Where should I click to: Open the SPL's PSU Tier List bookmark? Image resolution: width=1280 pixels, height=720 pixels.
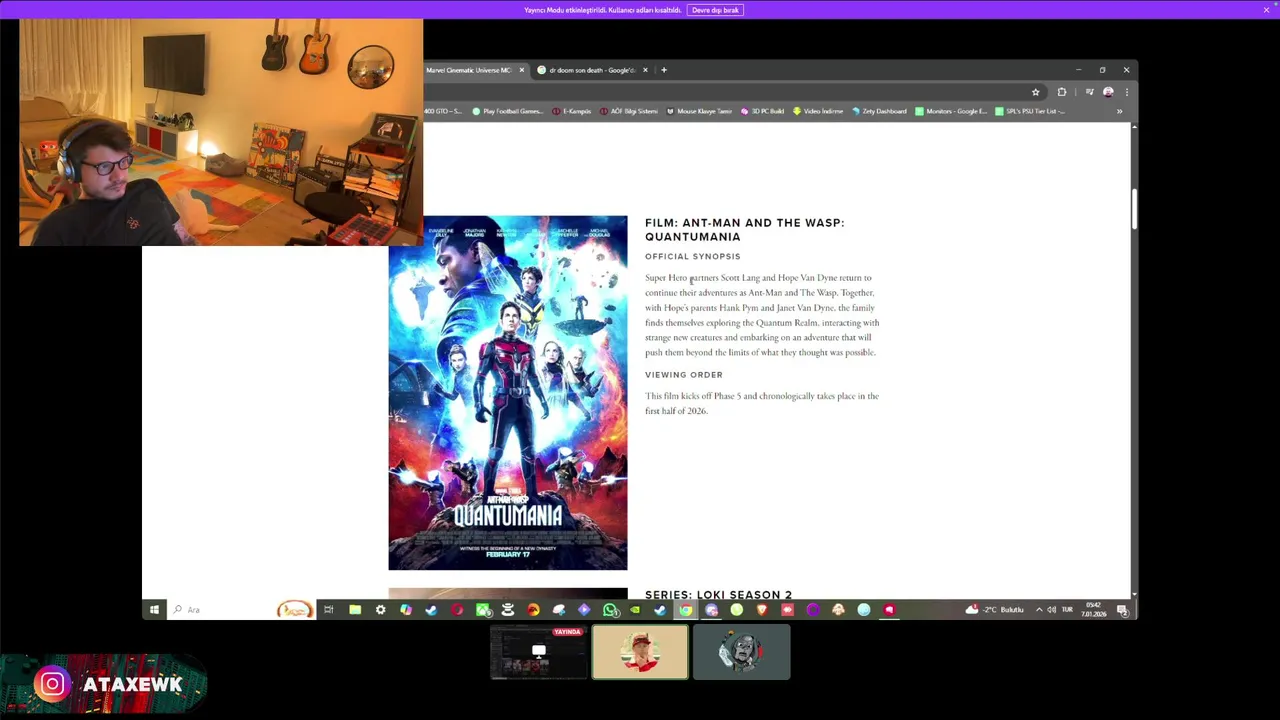tap(1030, 111)
